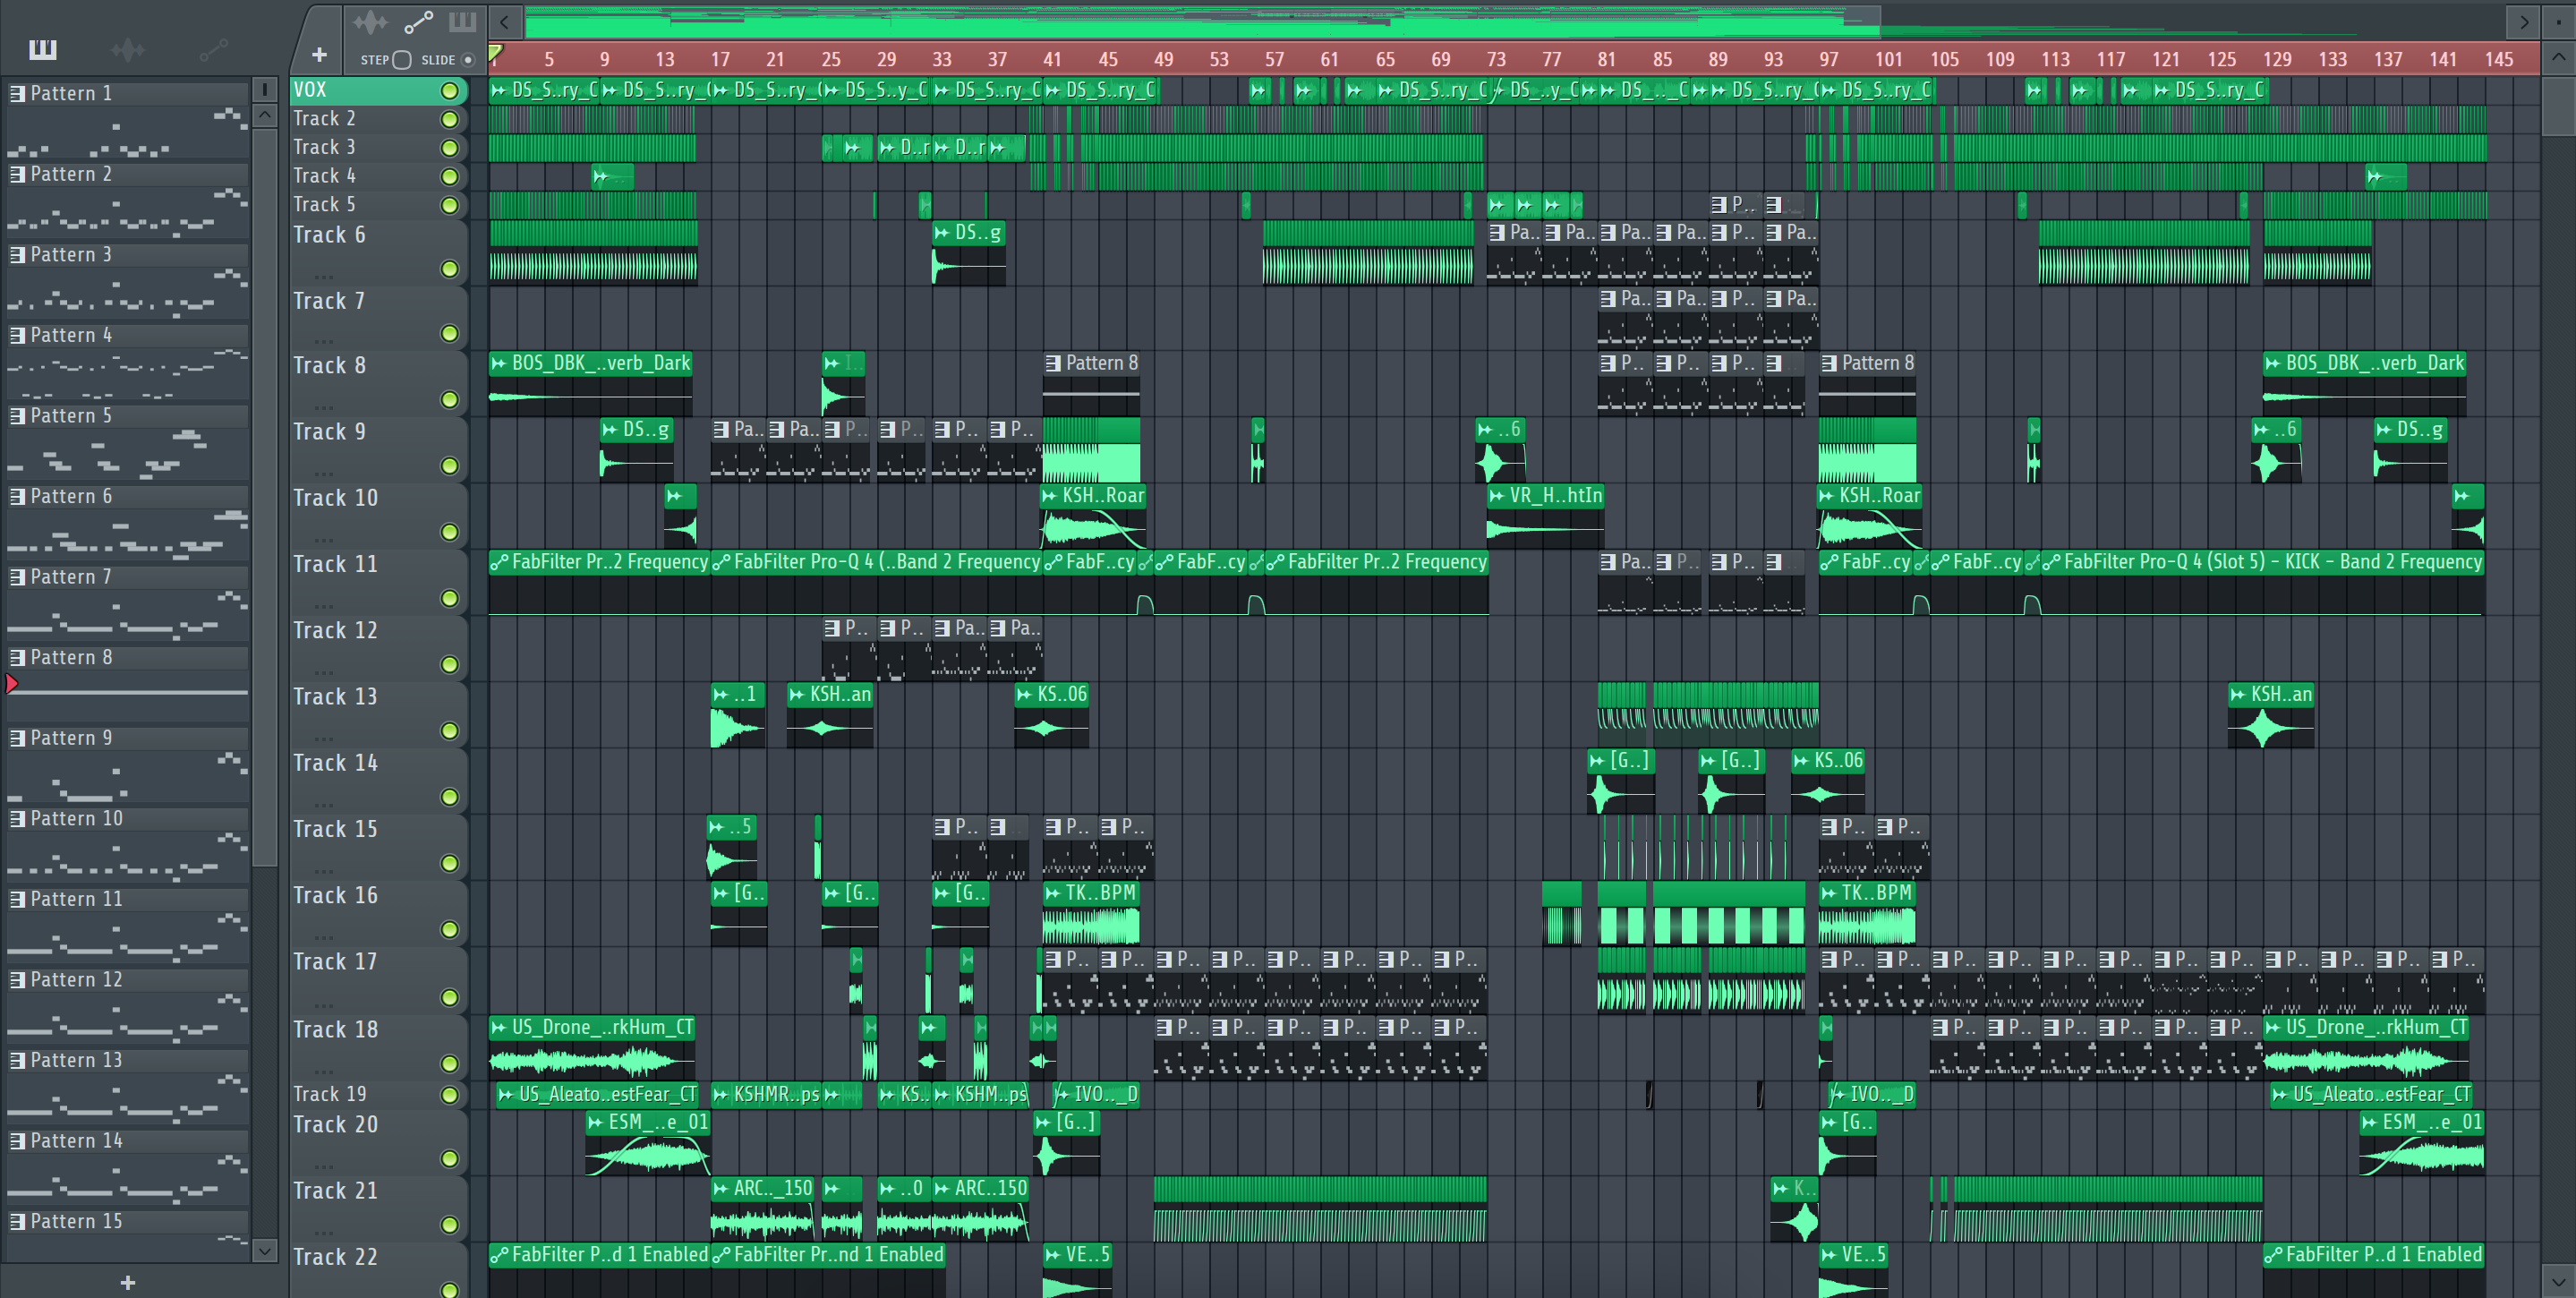Viewport: 2576px width, 1298px height.
Task: Select the SLIDE radio option
Action: tap(467, 60)
